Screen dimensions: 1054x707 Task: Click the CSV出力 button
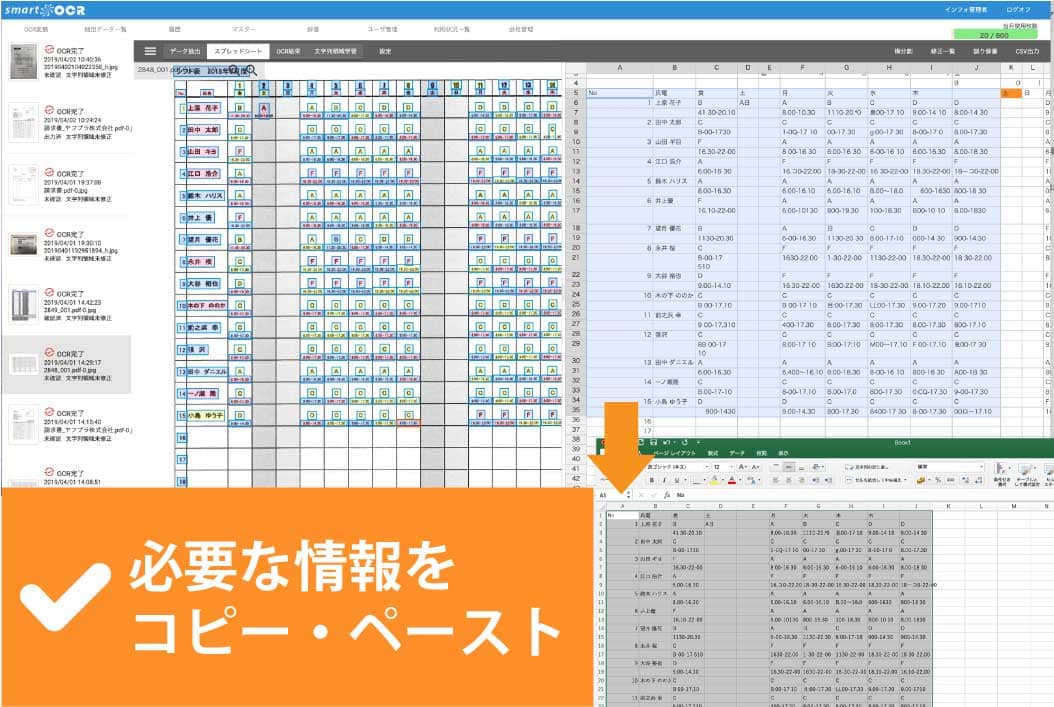[x=1027, y=51]
